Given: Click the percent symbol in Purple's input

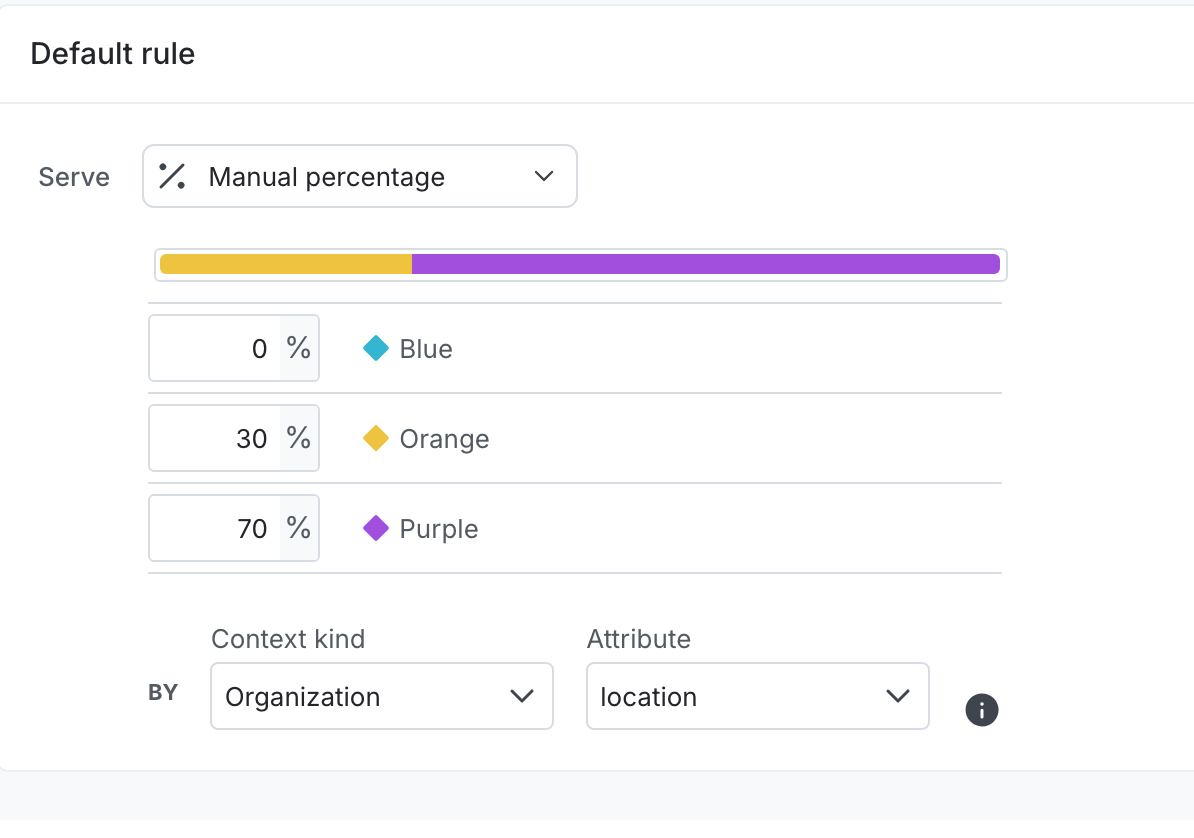Looking at the screenshot, I should click(x=298, y=528).
